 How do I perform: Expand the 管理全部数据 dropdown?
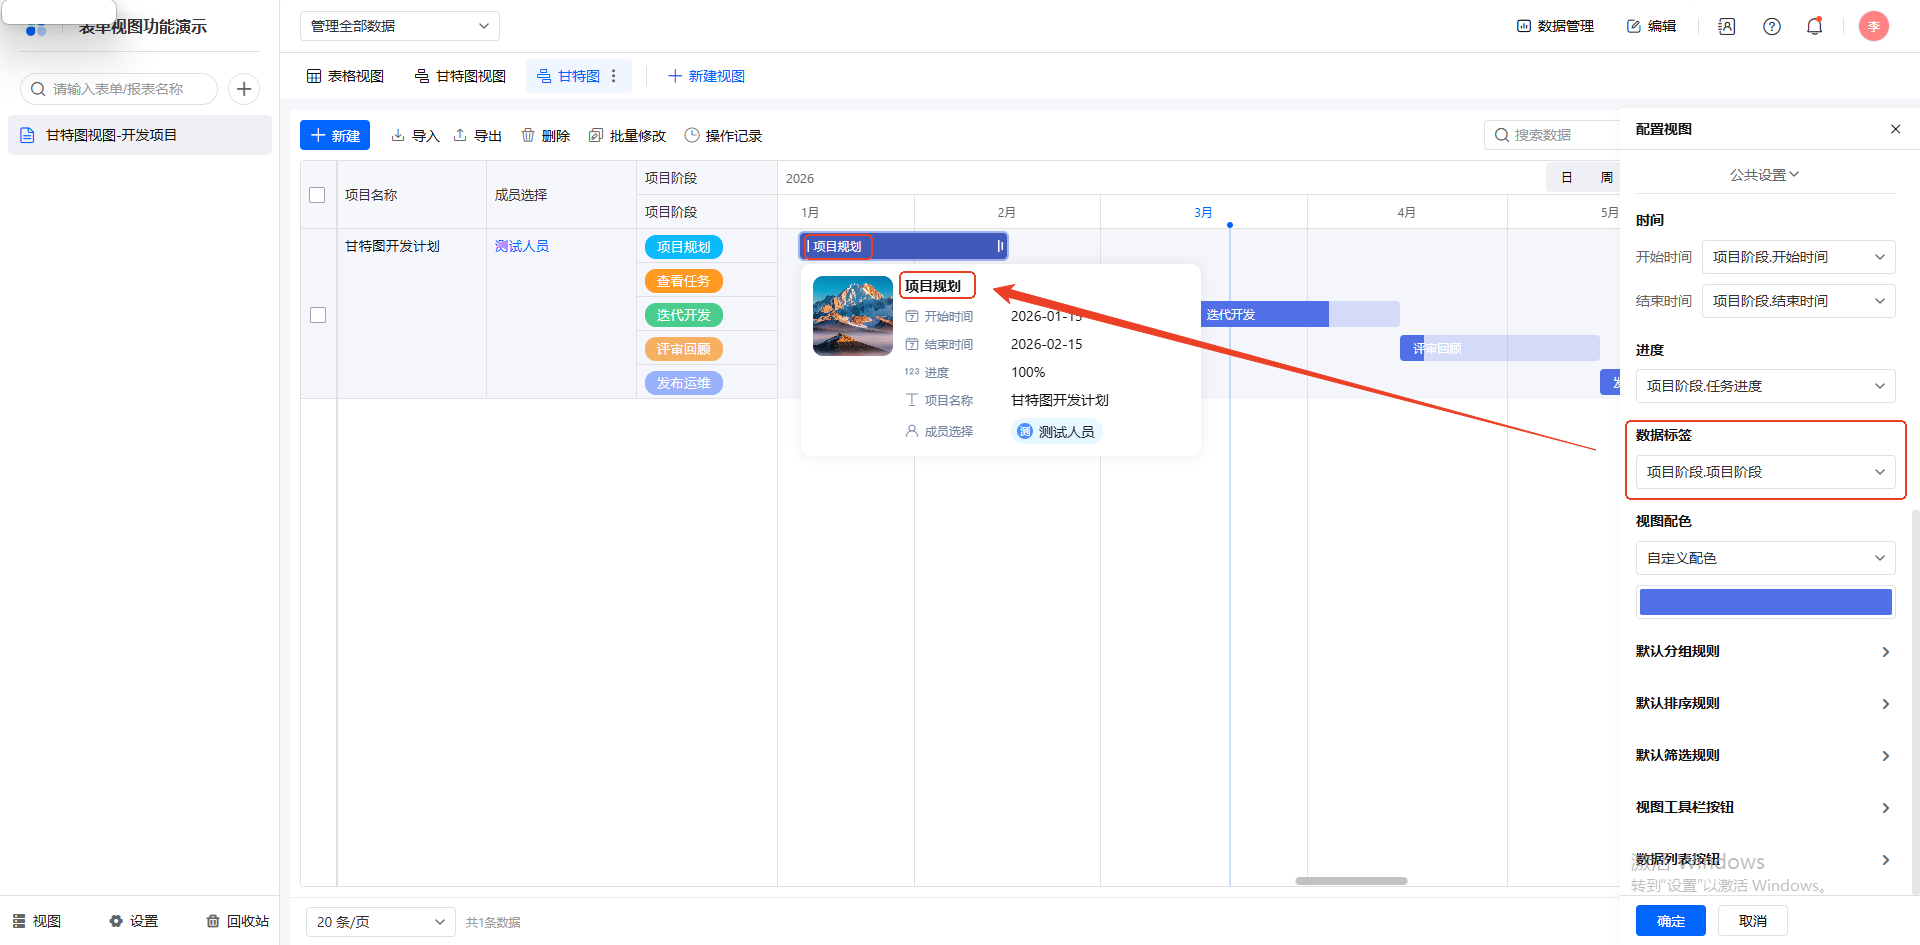coord(399,26)
